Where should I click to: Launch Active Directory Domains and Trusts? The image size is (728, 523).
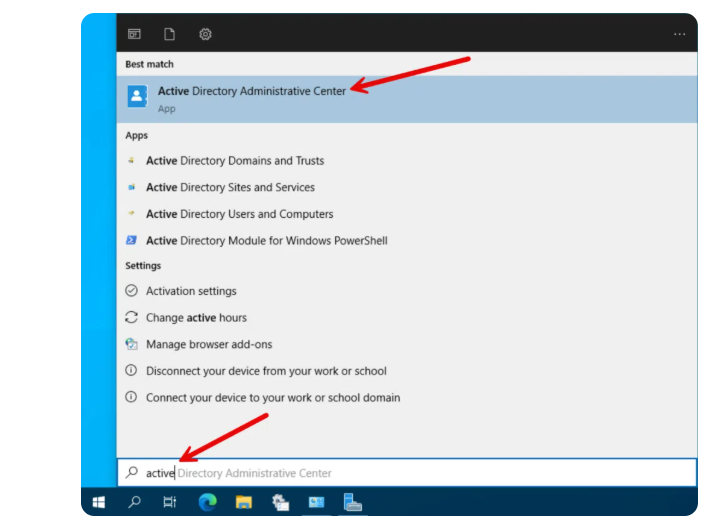click(235, 161)
